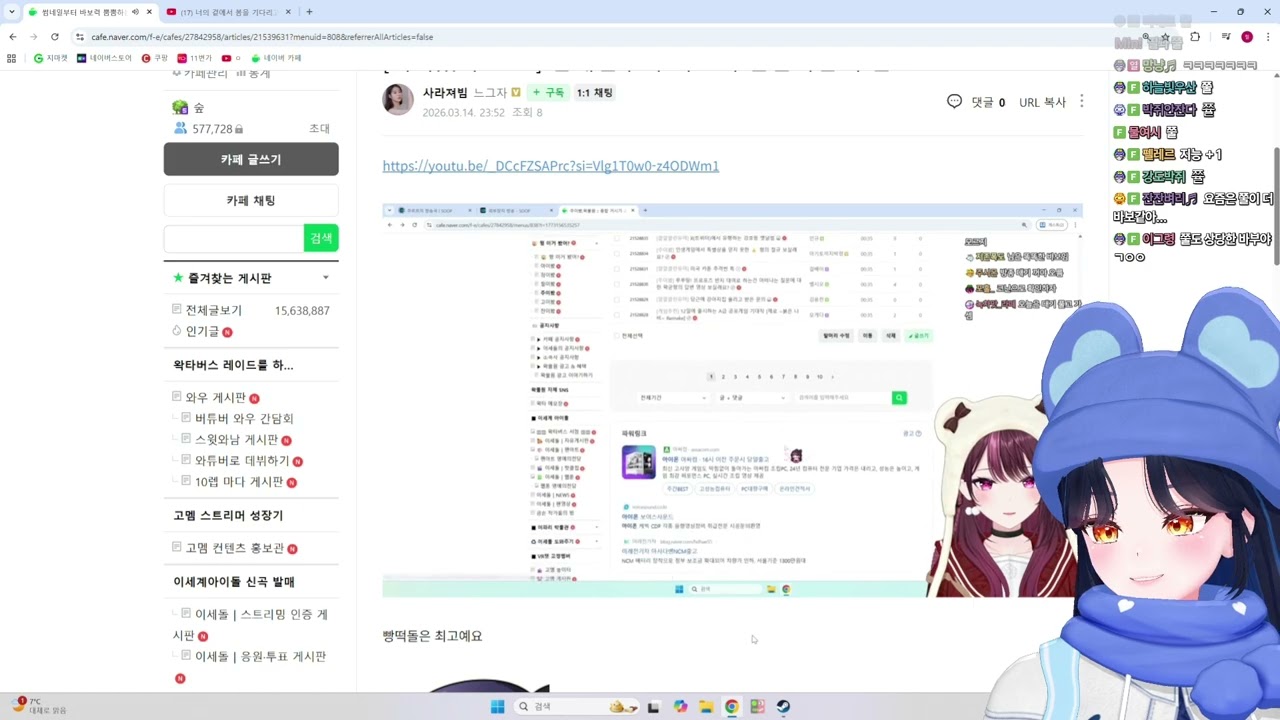The height and width of the screenshot is (720, 1280).
Task: Click the taskbar 검색 search box
Action: tap(575, 707)
